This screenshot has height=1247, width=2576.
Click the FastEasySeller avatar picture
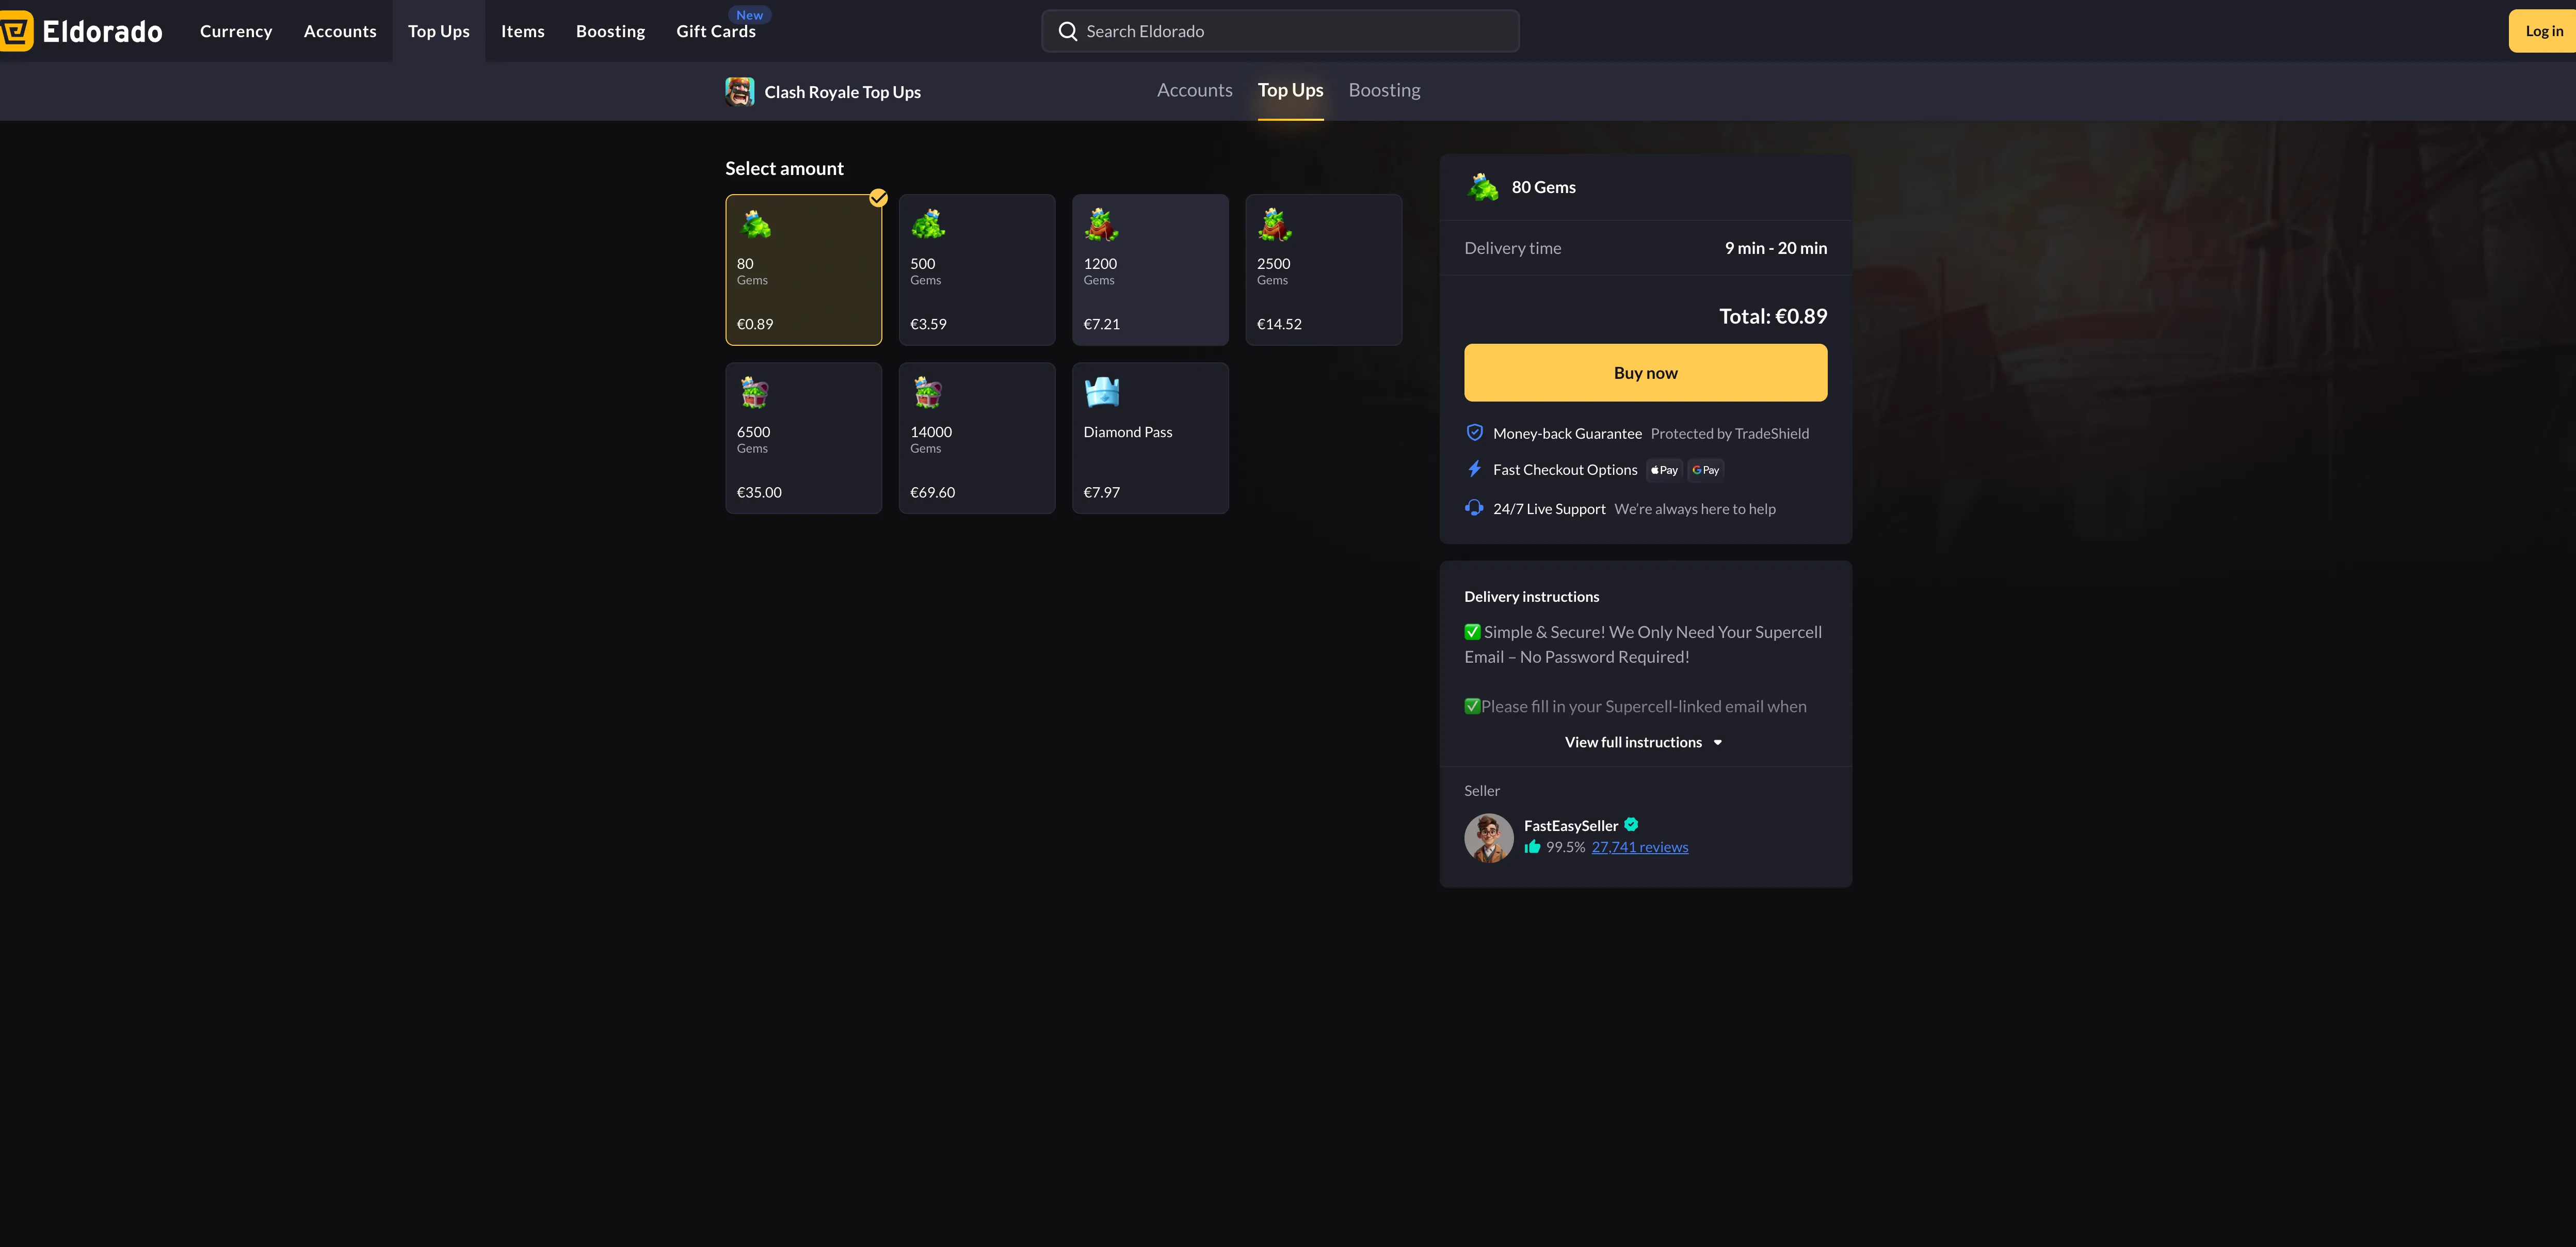pos(1489,837)
